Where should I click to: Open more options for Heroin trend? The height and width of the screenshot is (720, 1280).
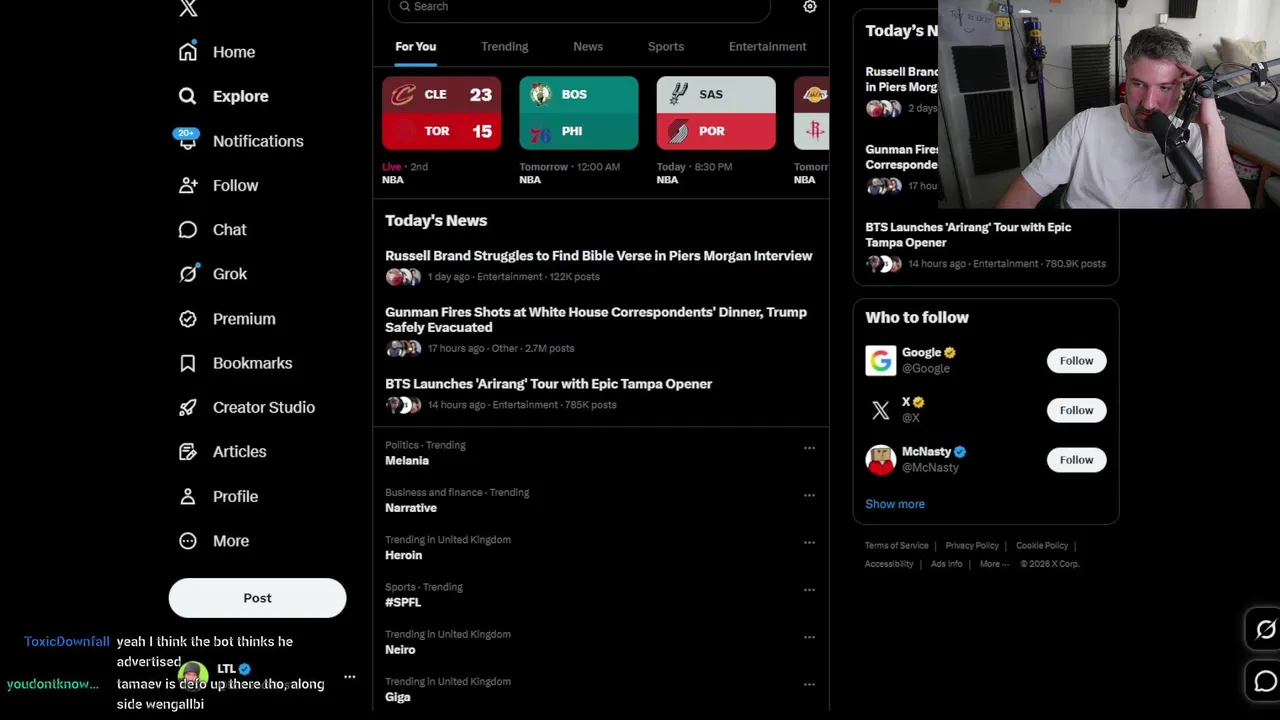[809, 543]
